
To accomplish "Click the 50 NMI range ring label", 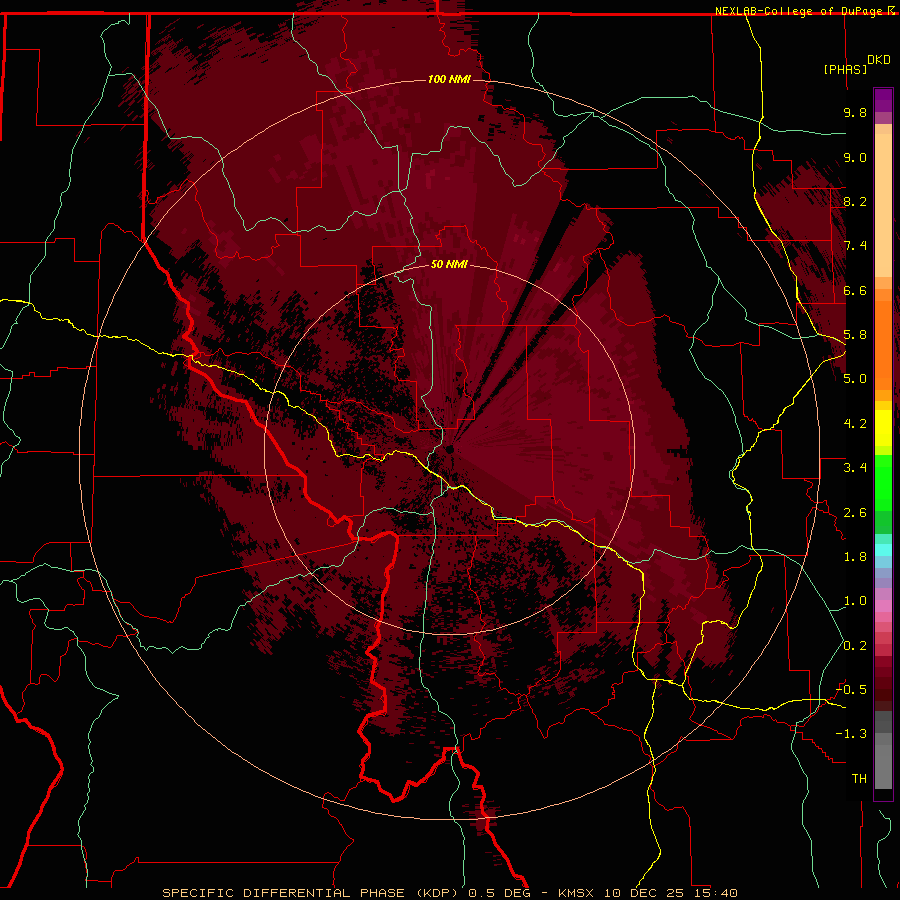I will (449, 264).
